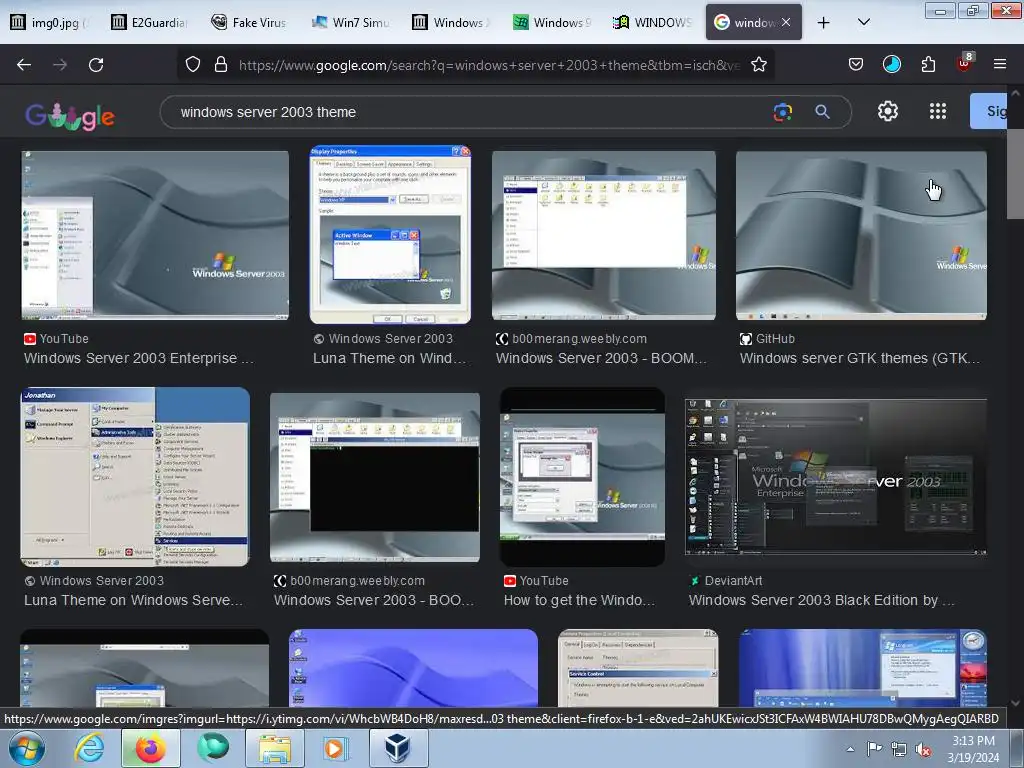This screenshot has width=1024, height=768.
Task: Open the Jonathan start menu screenshot thumbnail
Action: [135, 477]
